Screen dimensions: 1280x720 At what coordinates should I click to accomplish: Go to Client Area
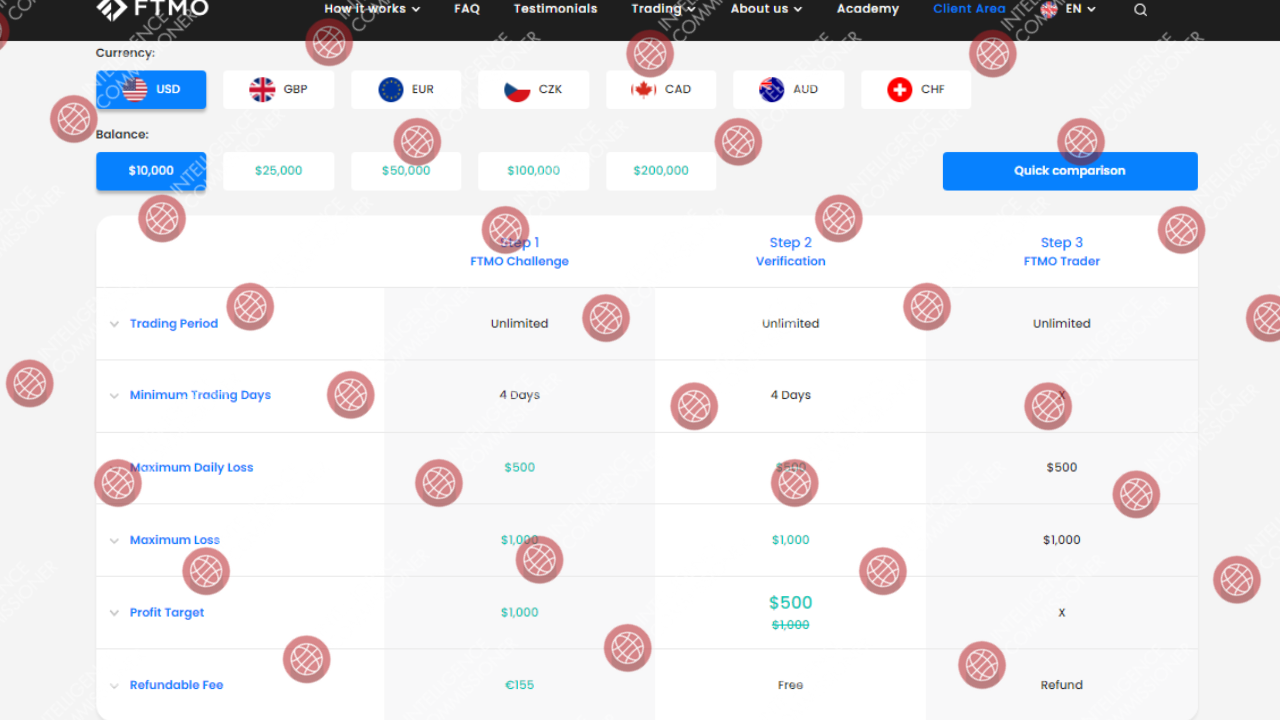969,9
